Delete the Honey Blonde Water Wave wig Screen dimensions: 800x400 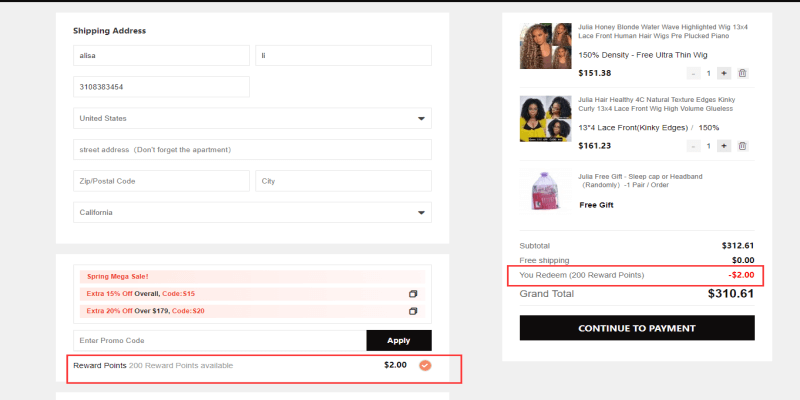coord(742,73)
